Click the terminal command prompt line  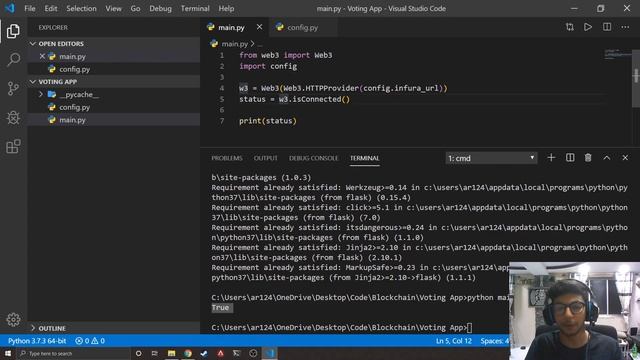coord(341,327)
